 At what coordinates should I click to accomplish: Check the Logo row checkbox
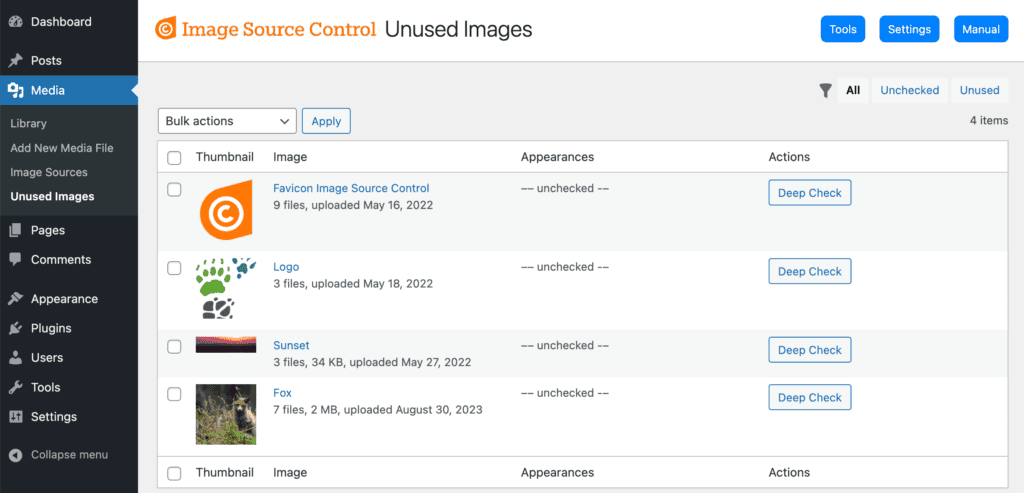(x=174, y=268)
